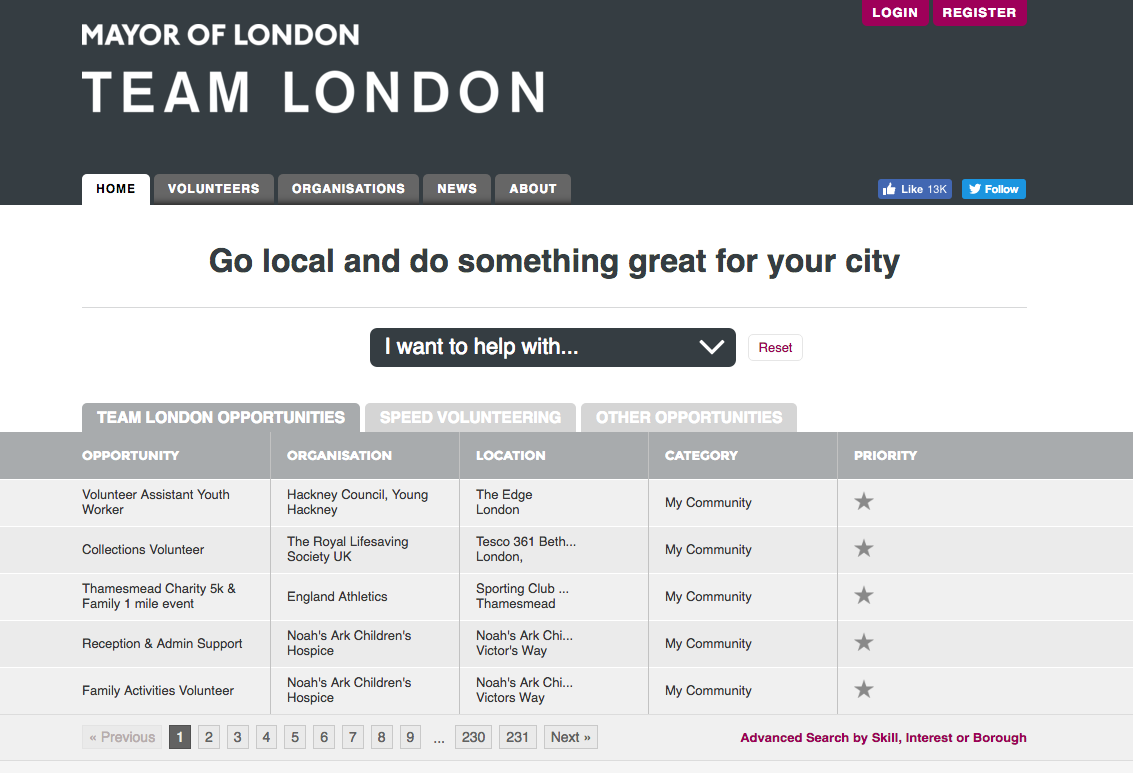Open the ORGANISATIONS navigation tab
This screenshot has width=1133, height=773.
pyautogui.click(x=348, y=189)
